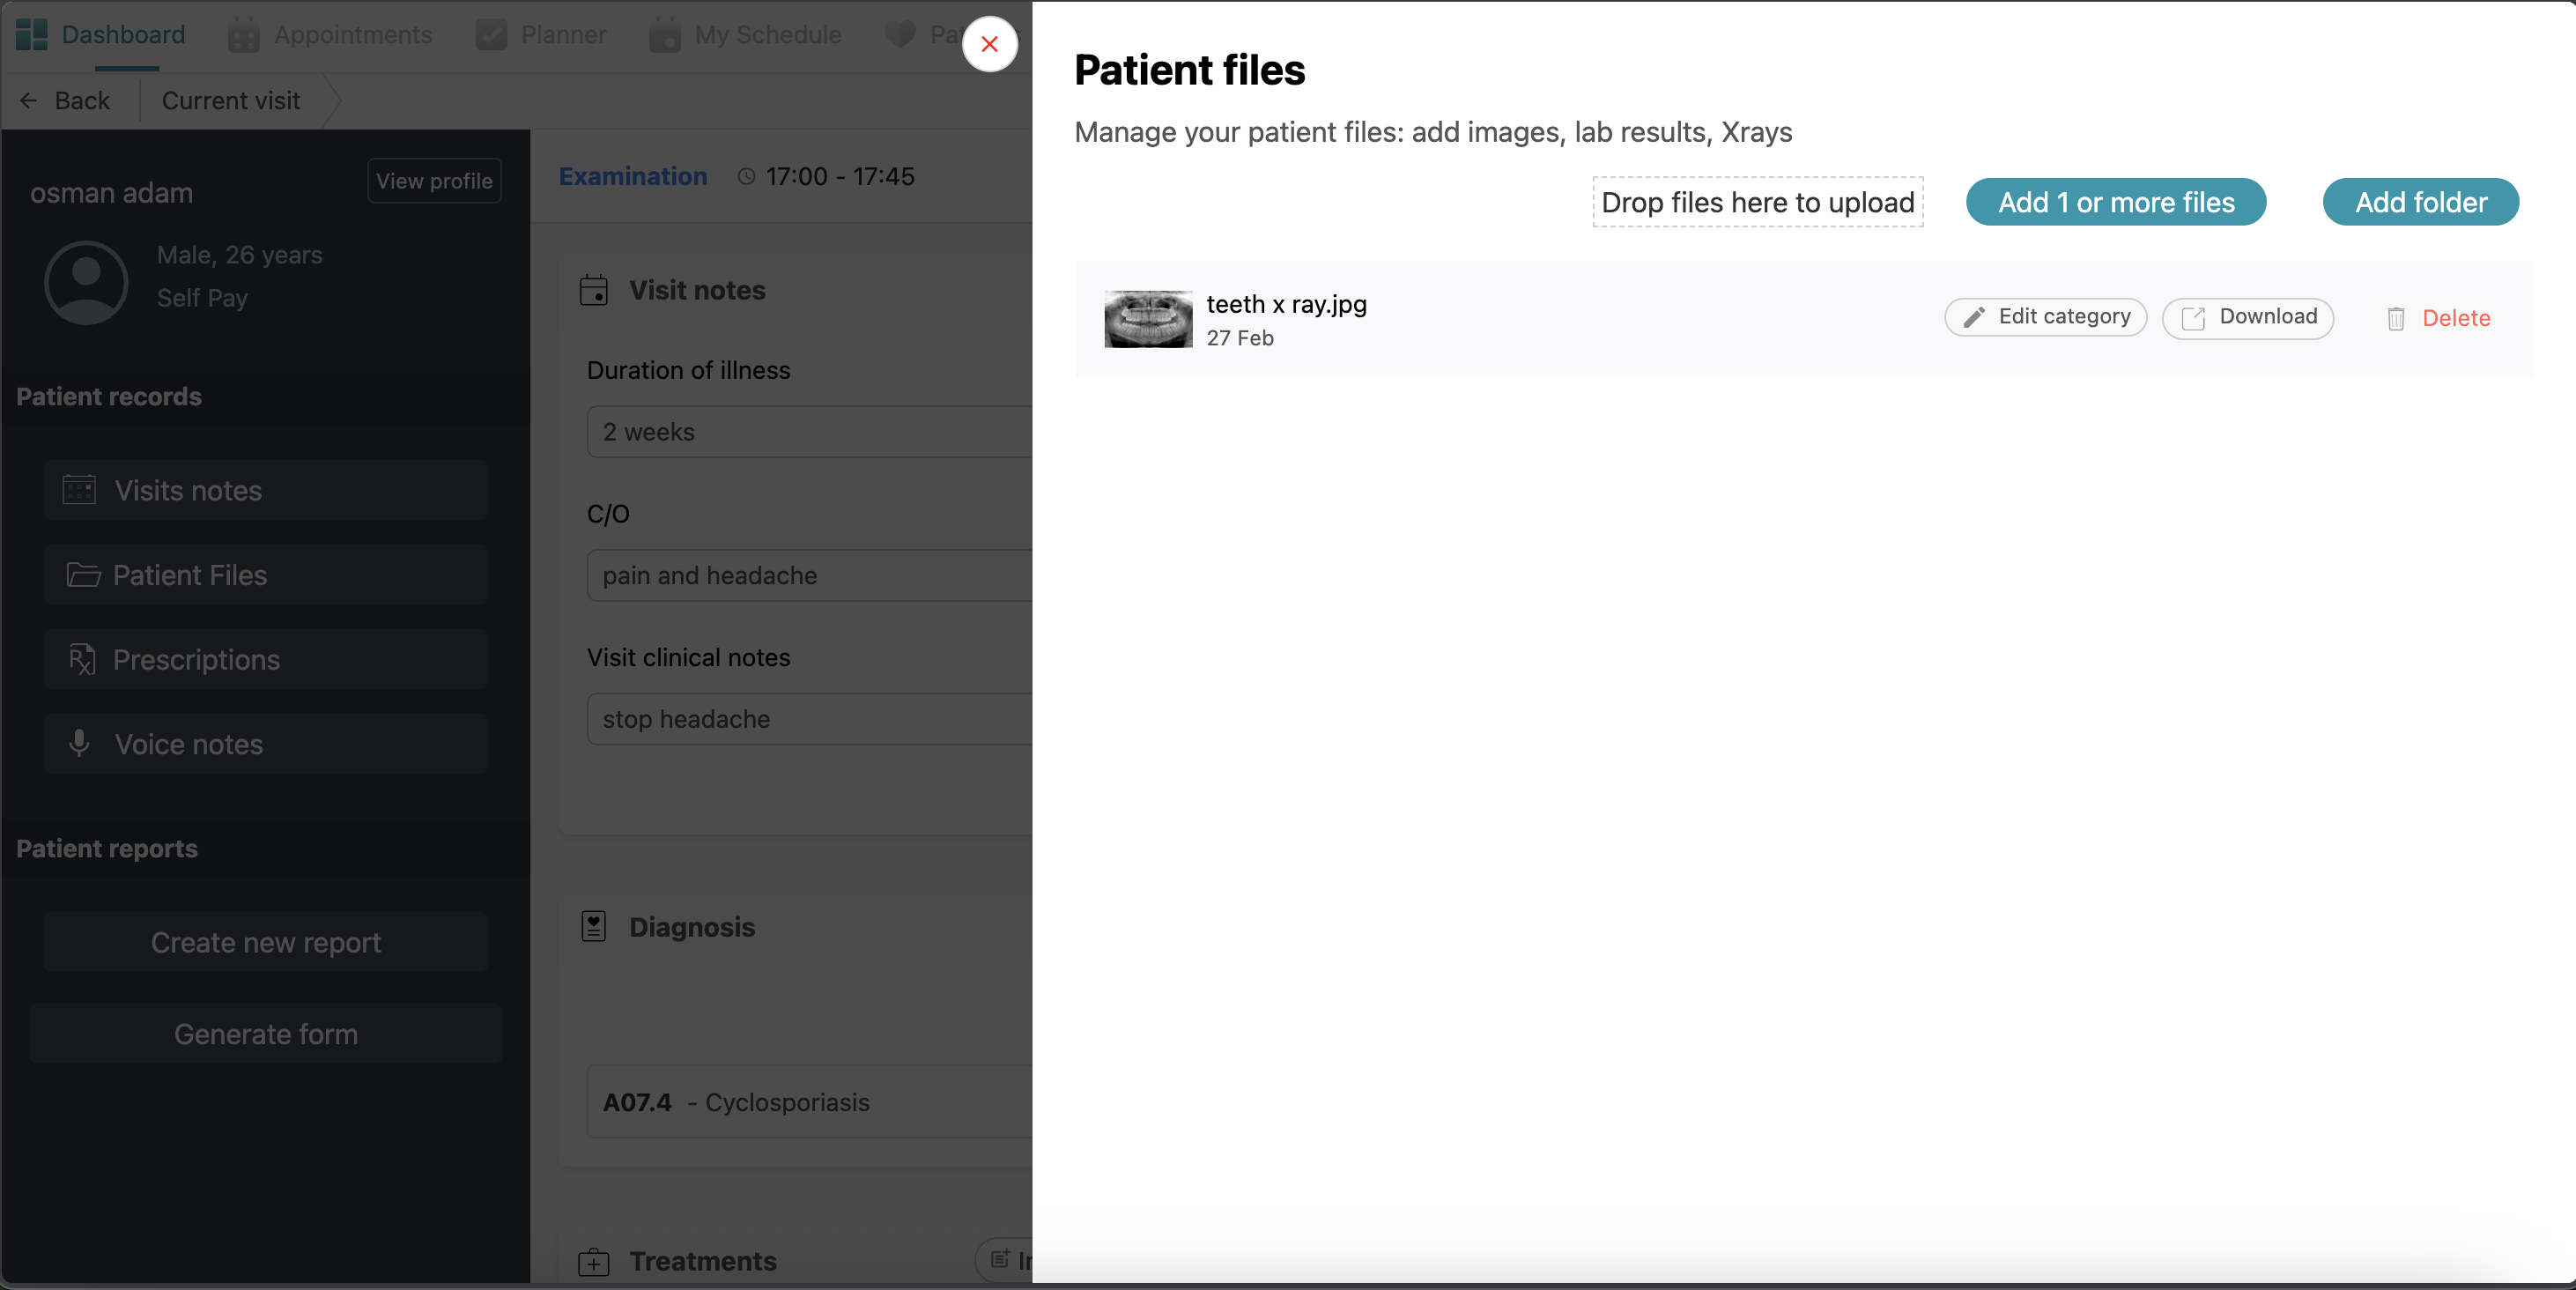Click the trash icon beside Delete
Image resolution: width=2576 pixels, height=1290 pixels.
2395,319
